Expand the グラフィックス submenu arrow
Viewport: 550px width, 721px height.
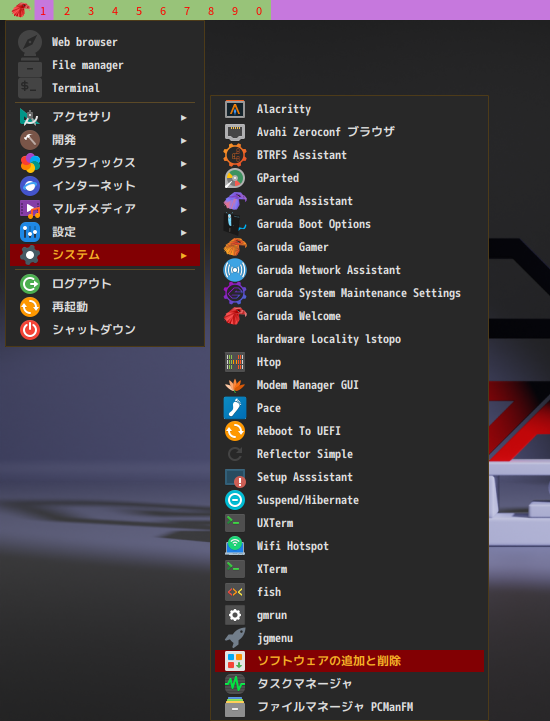click(183, 164)
